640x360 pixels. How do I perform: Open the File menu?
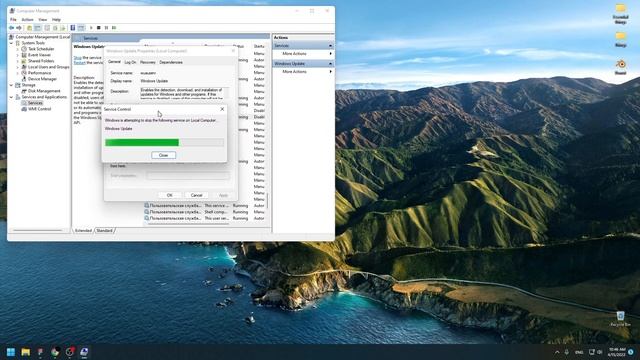point(13,20)
